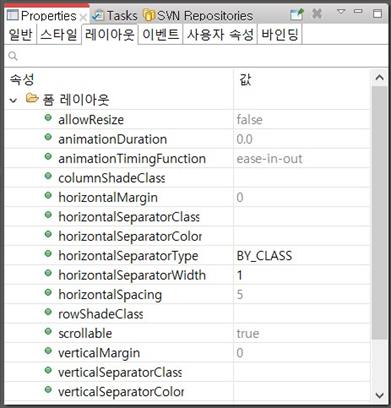Select the 폼 레이아웃 category row
The width and height of the screenshot is (391, 408).
(187, 99)
